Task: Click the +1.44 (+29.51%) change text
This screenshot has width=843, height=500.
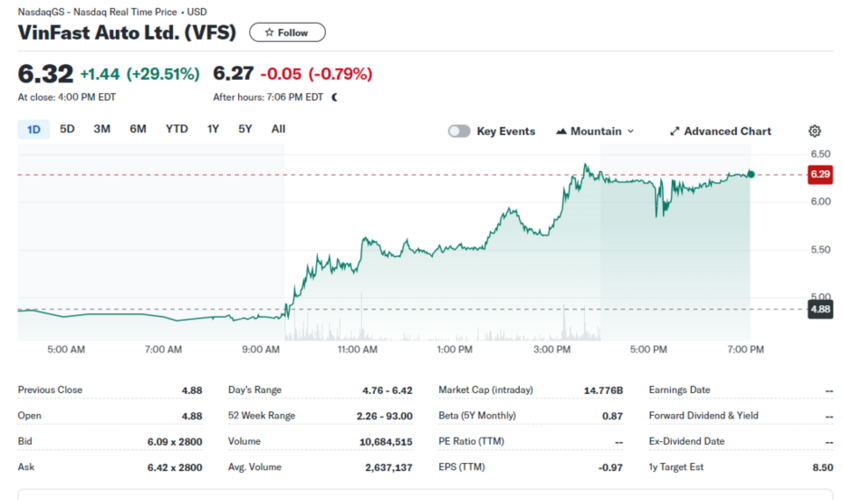Action: pos(140,74)
